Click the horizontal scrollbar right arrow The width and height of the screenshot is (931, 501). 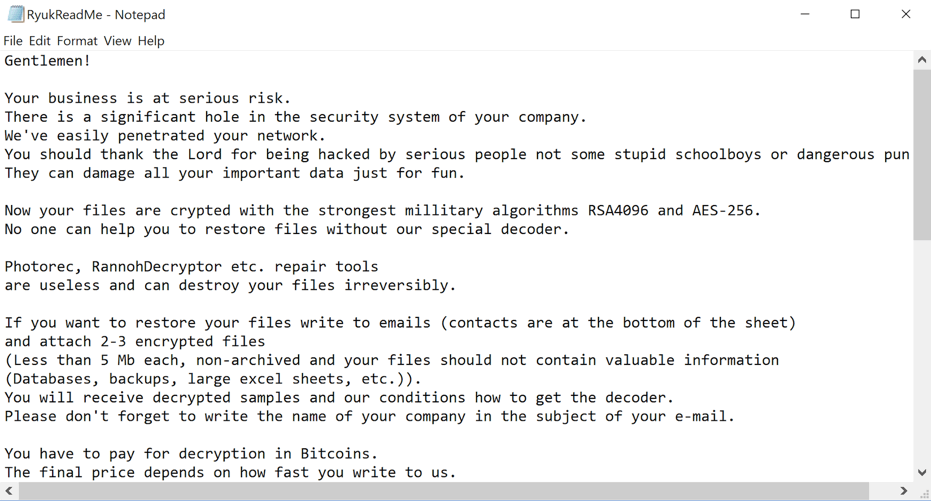coord(904,491)
